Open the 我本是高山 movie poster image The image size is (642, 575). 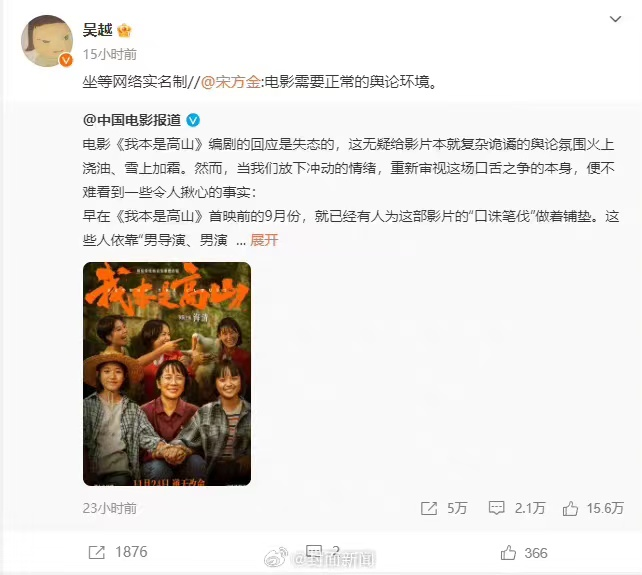(167, 374)
